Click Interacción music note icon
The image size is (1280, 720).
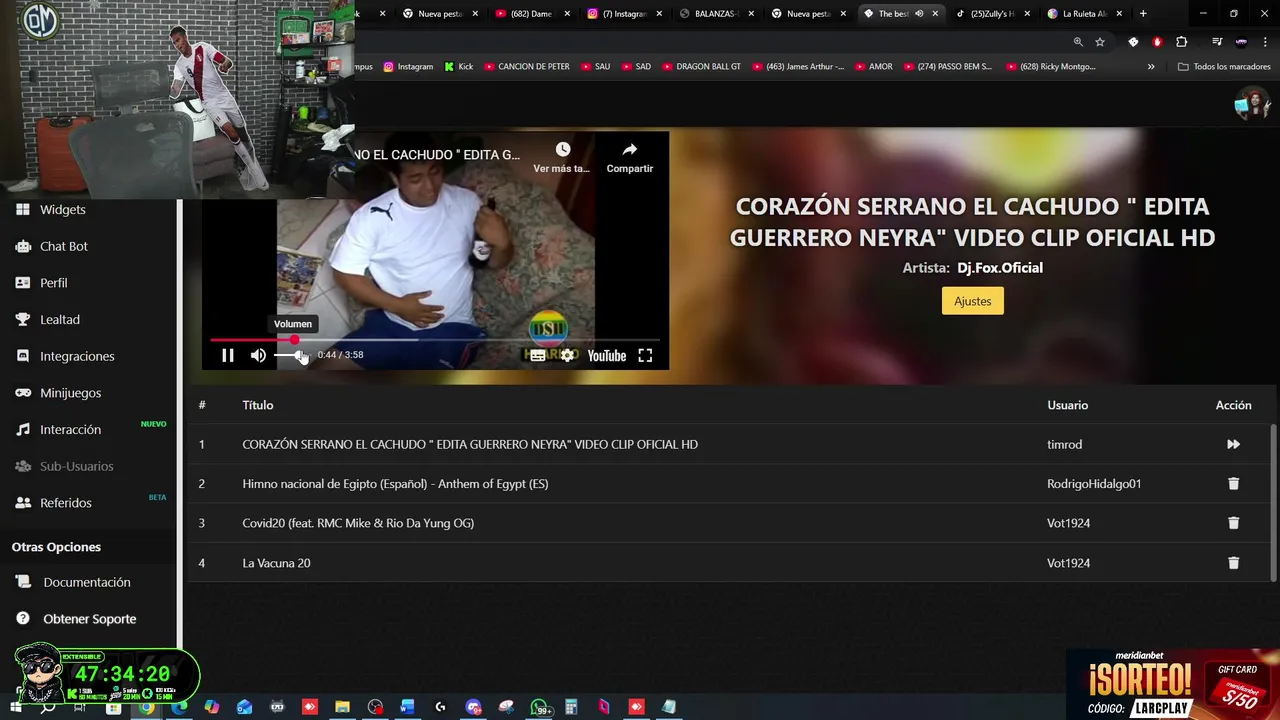tap(23, 430)
